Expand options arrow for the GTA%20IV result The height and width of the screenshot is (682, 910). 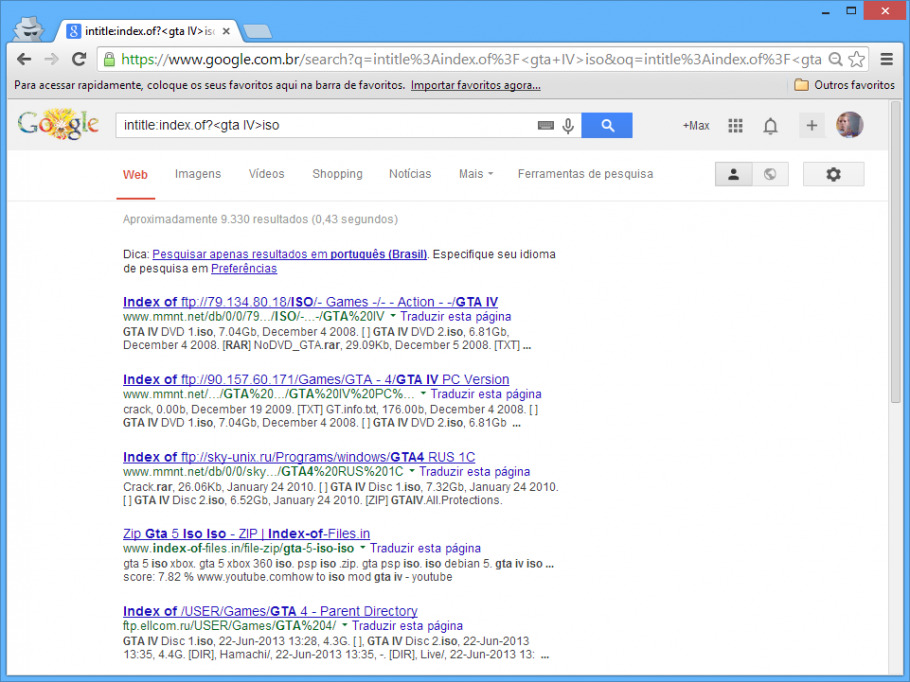[393, 316]
